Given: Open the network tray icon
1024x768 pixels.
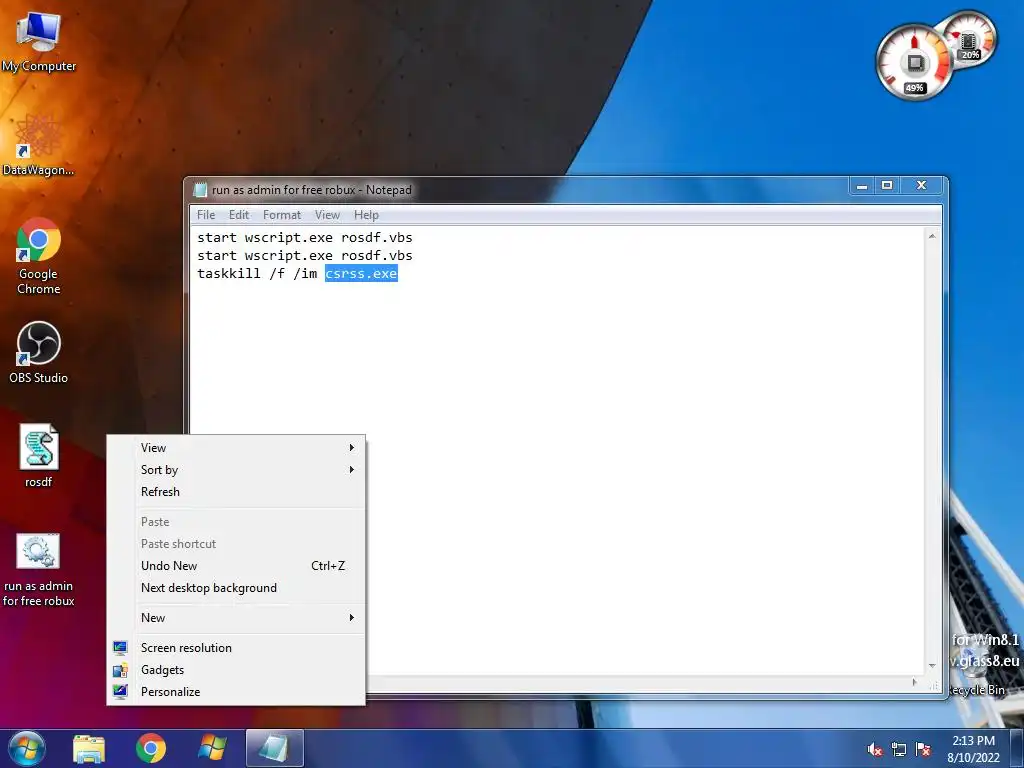Looking at the screenshot, I should [899, 749].
